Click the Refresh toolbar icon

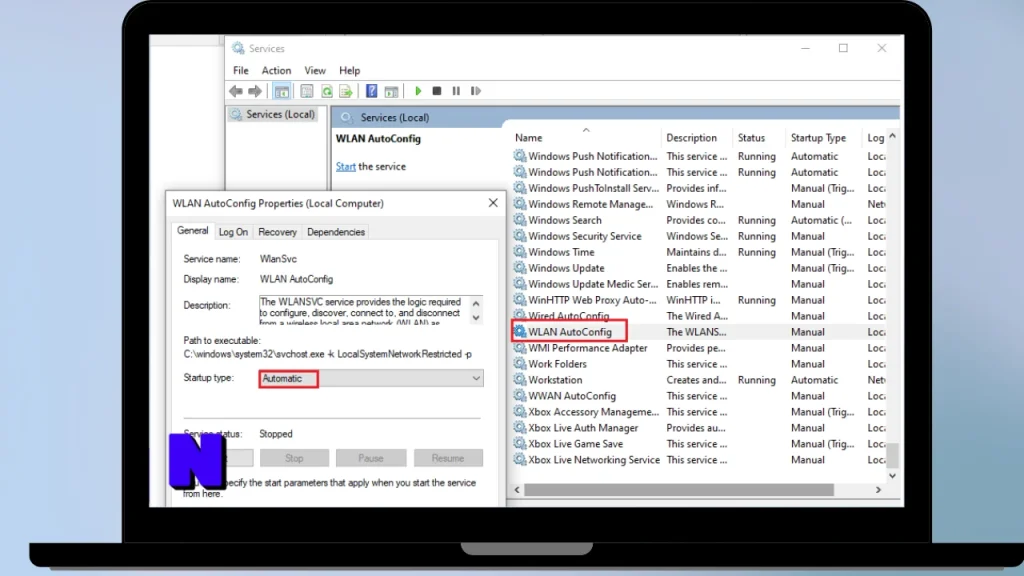click(x=327, y=91)
